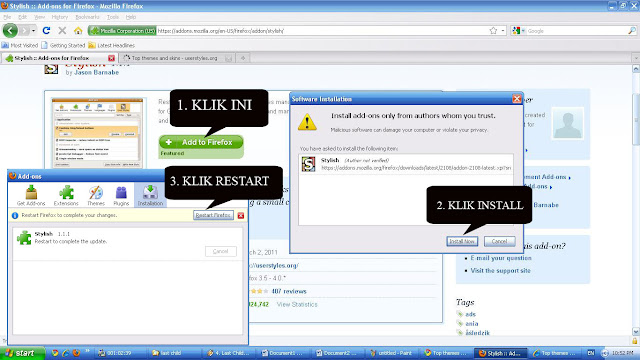Open the Help menu

(x=131, y=17)
